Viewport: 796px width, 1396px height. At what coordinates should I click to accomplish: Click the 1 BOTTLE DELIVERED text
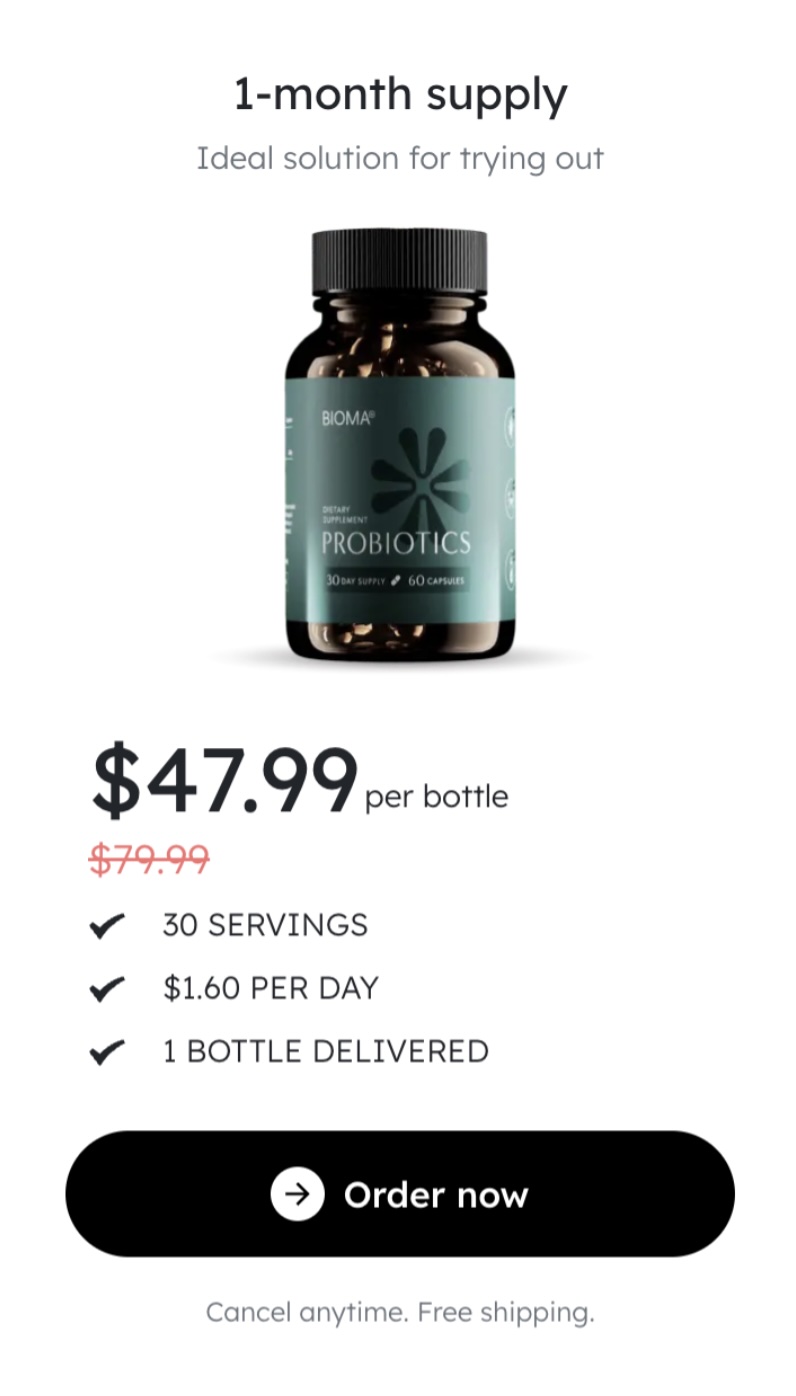point(326,1051)
